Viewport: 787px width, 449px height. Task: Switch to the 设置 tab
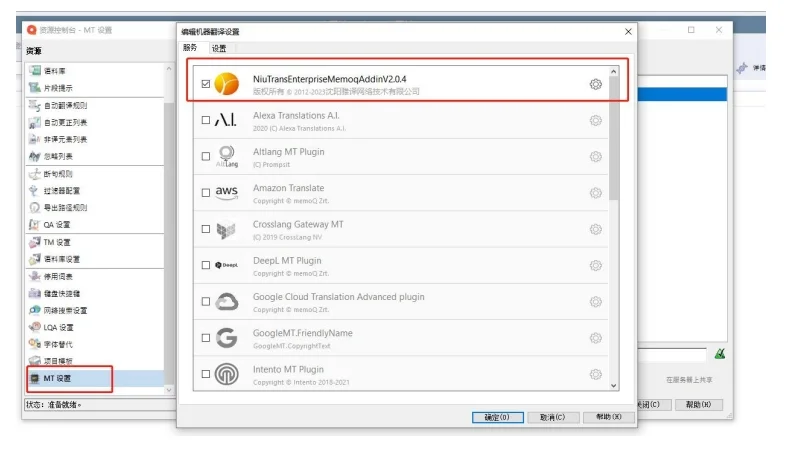219,48
